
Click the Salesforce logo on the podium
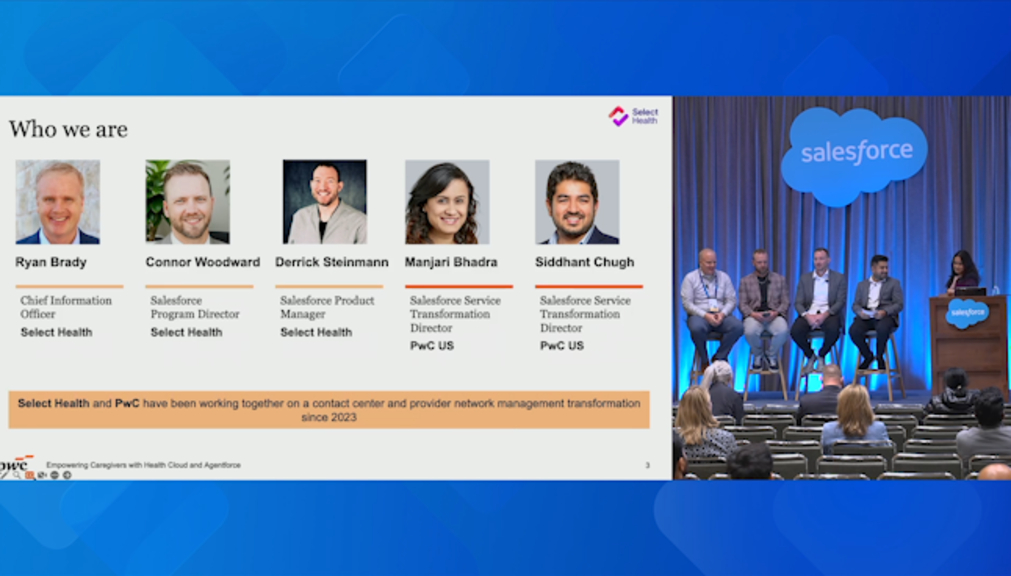pyautogui.click(x=967, y=312)
